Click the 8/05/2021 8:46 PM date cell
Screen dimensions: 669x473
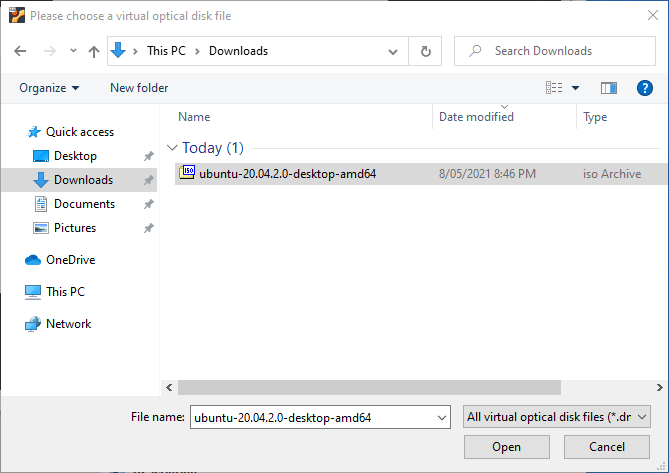coord(487,174)
